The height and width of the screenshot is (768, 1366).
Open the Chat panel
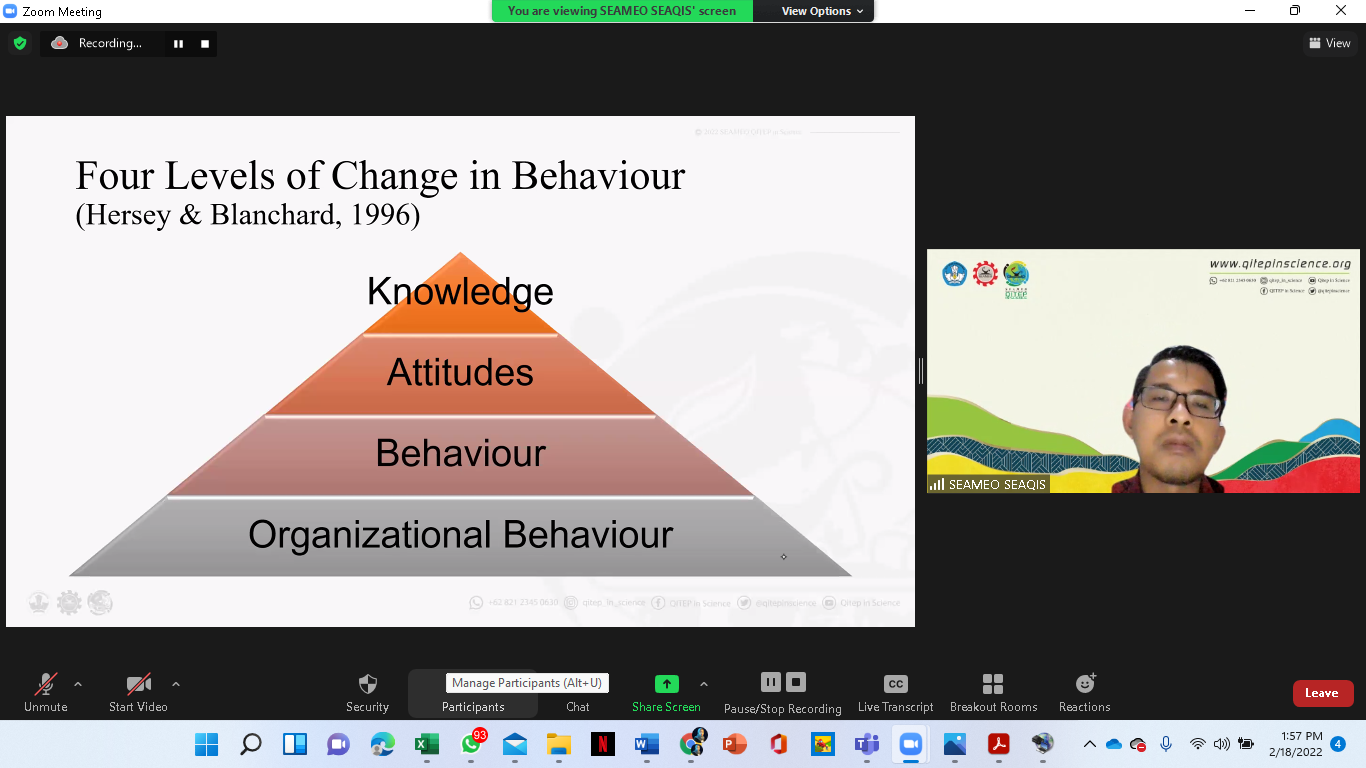tap(577, 692)
